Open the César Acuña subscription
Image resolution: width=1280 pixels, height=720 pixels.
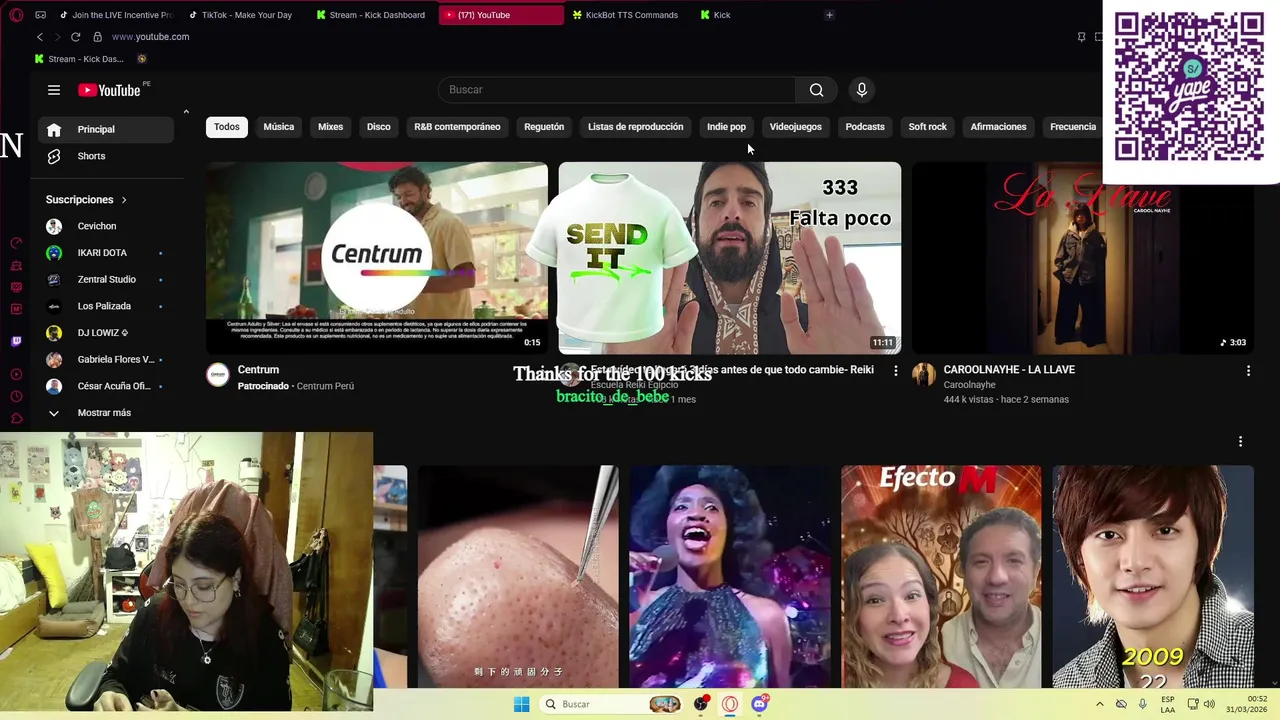click(104, 386)
